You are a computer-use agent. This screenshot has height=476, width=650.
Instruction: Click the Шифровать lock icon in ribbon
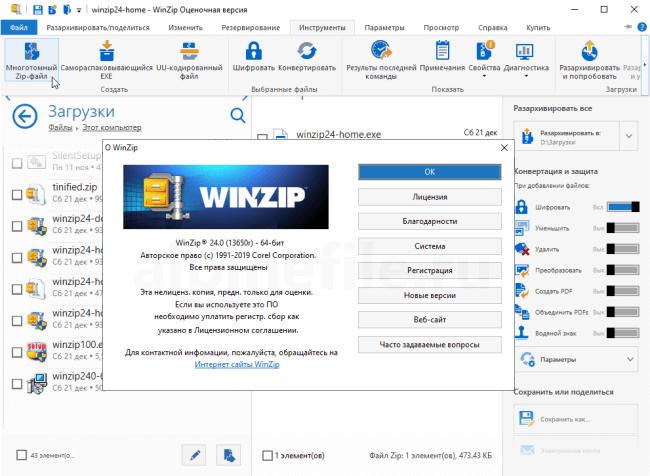(253, 51)
